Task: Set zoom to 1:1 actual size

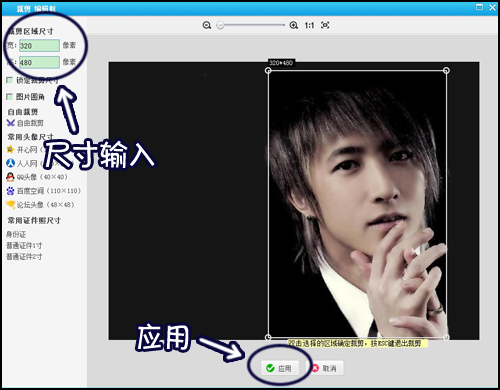Action: click(309, 25)
